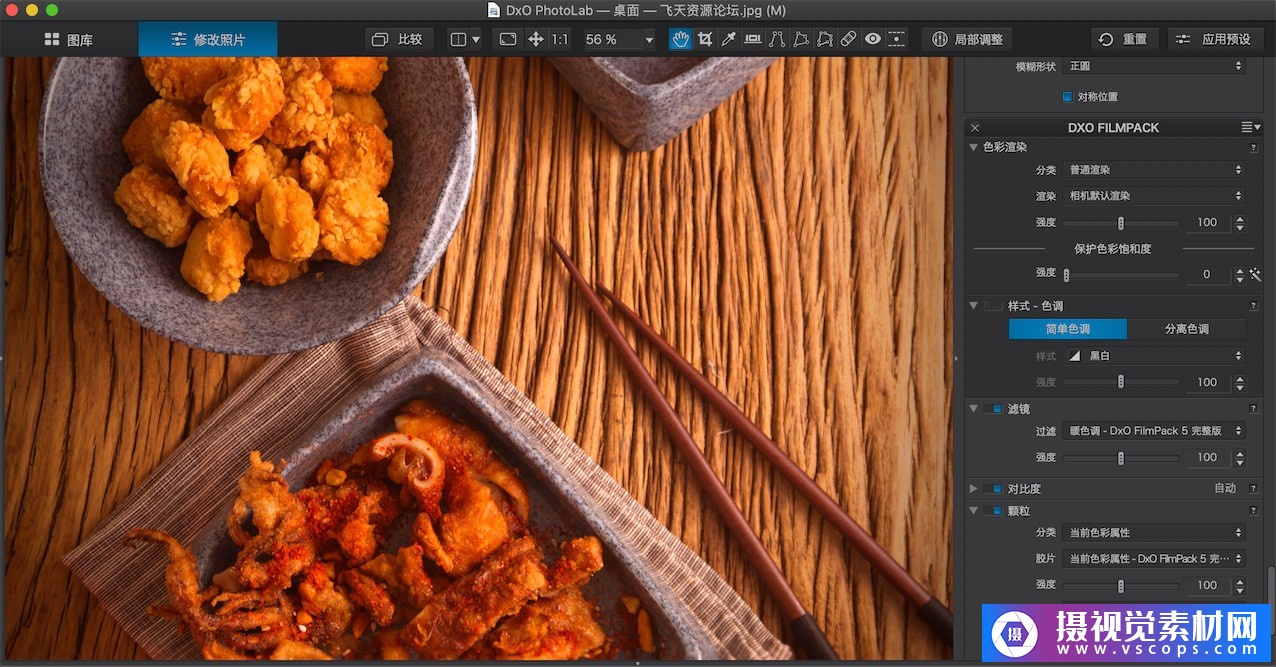Close the DXO FILMPACK palette with X
Image resolution: width=1276 pixels, height=667 pixels.
pos(975,128)
